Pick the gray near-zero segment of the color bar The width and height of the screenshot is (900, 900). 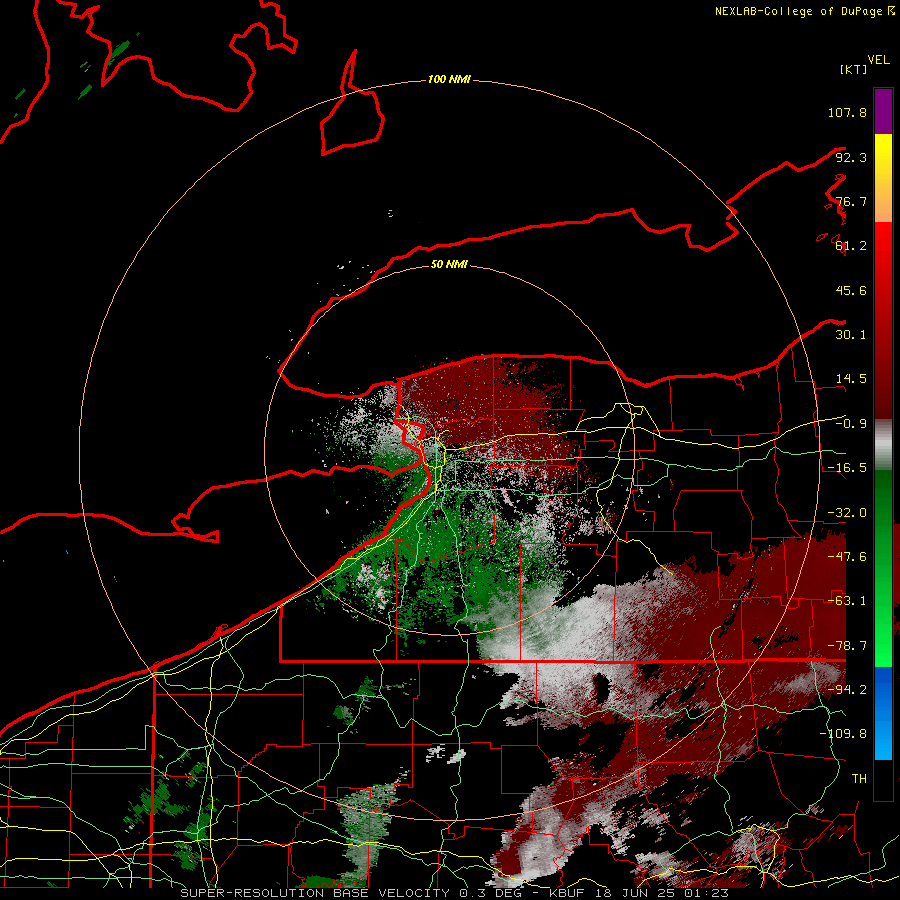(883, 444)
